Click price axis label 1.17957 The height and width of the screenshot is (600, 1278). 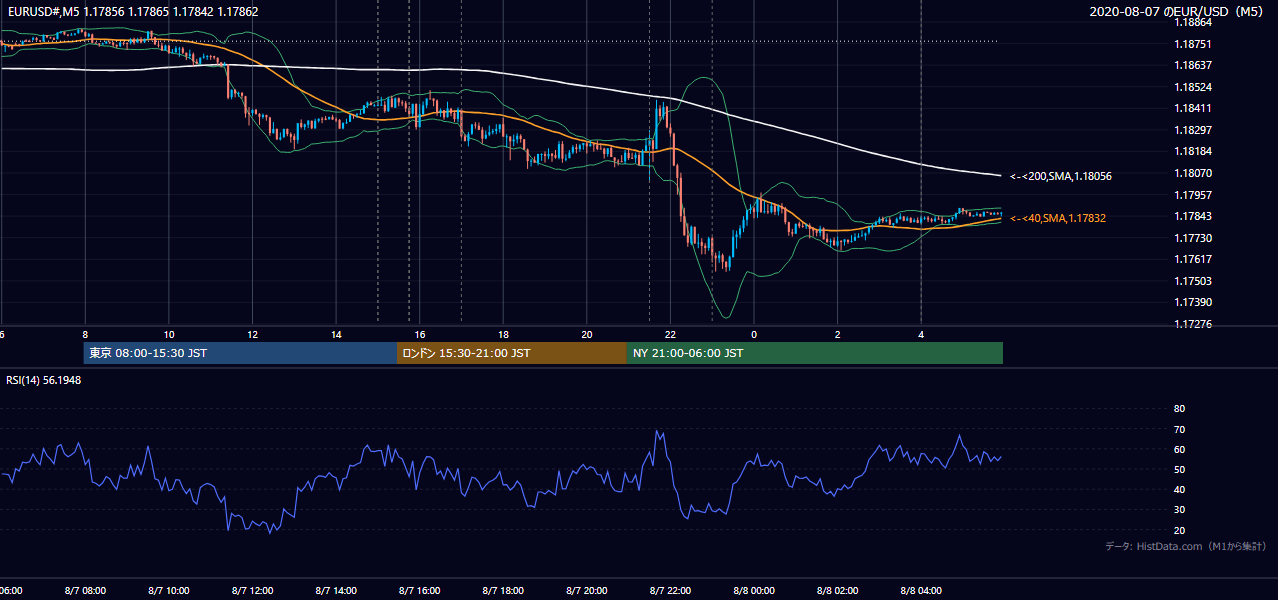click(x=1195, y=195)
